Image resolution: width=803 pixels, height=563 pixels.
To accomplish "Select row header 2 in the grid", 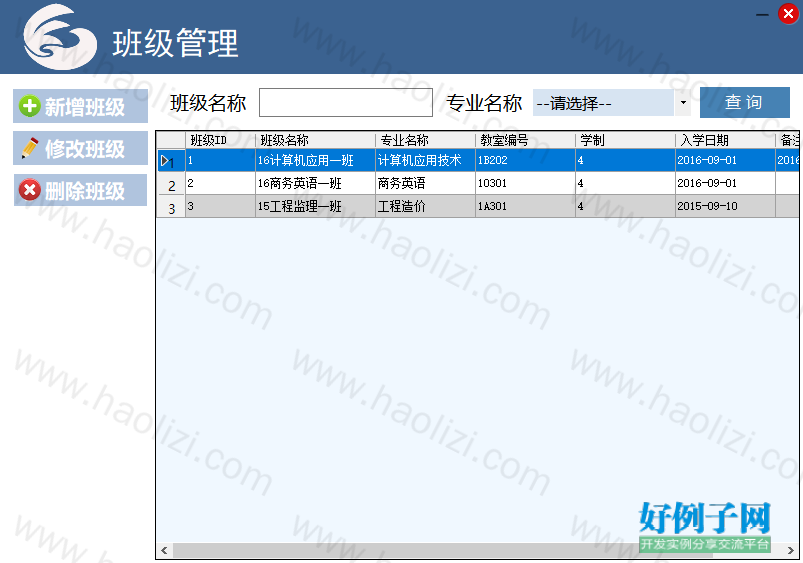I will (x=171, y=183).
